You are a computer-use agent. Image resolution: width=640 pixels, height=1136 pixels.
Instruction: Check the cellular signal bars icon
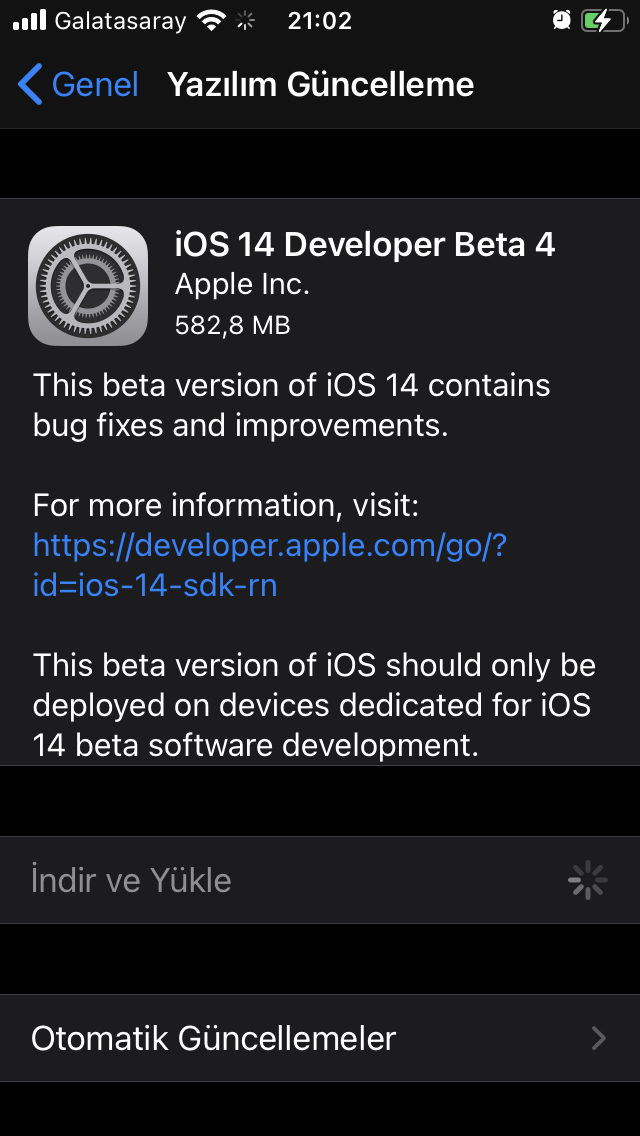coord(29,20)
